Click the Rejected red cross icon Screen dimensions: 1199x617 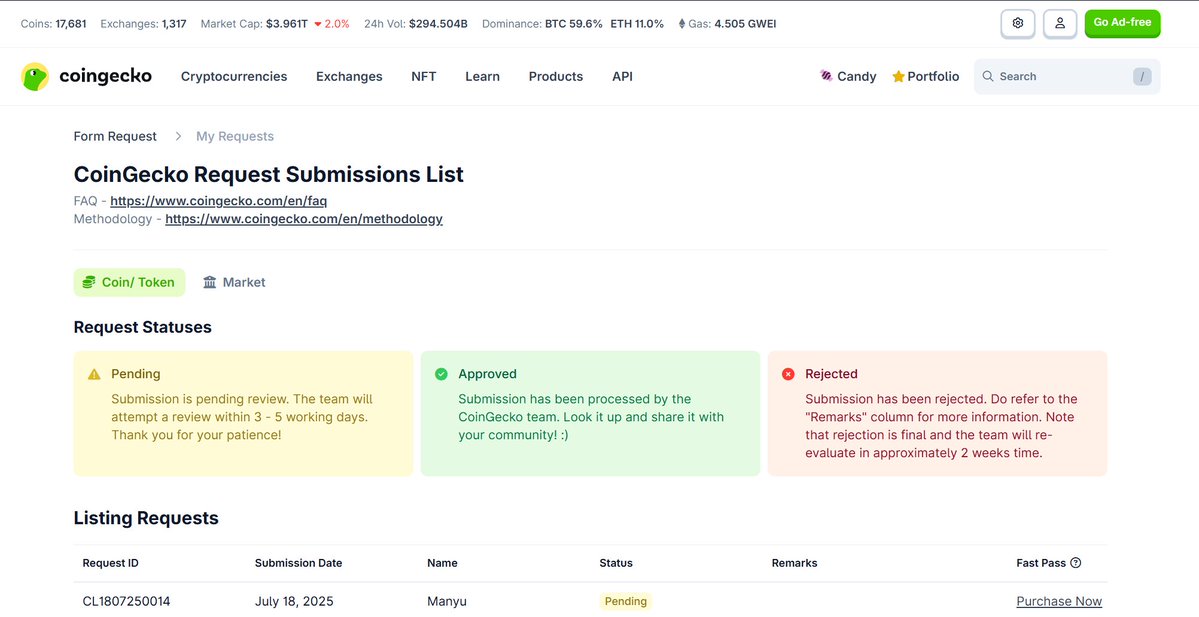[x=788, y=374]
